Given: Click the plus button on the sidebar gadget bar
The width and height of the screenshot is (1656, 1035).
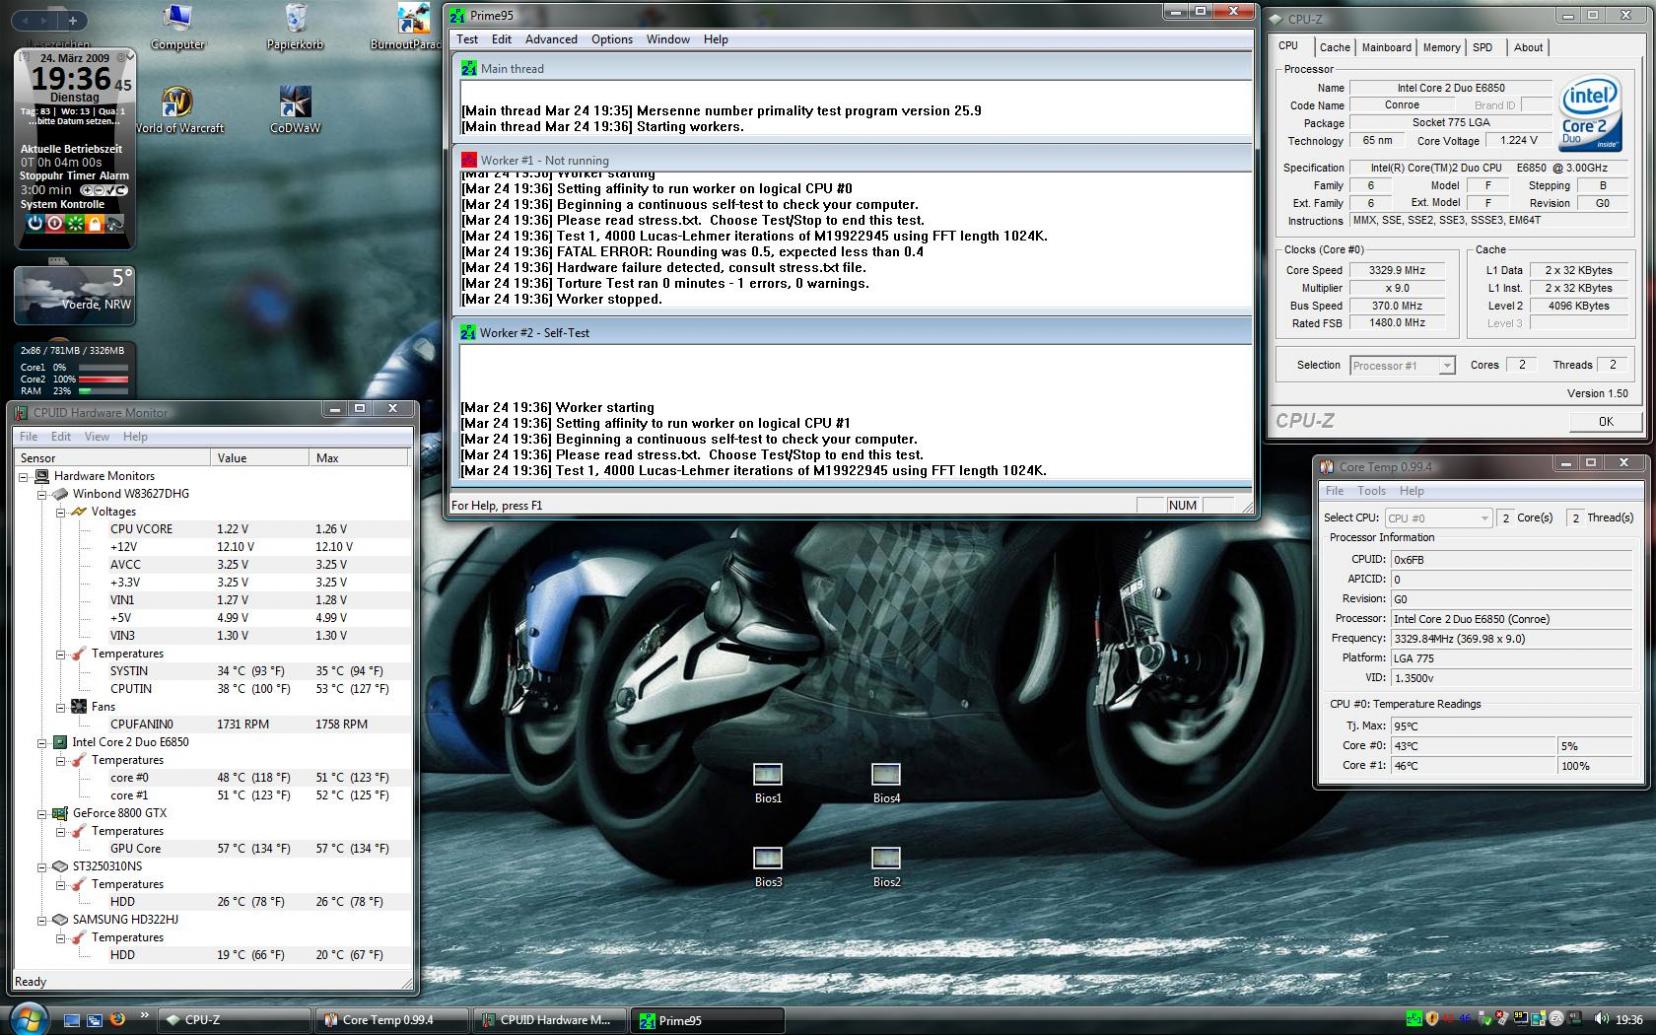Looking at the screenshot, I should pyautogui.click(x=73, y=20).
